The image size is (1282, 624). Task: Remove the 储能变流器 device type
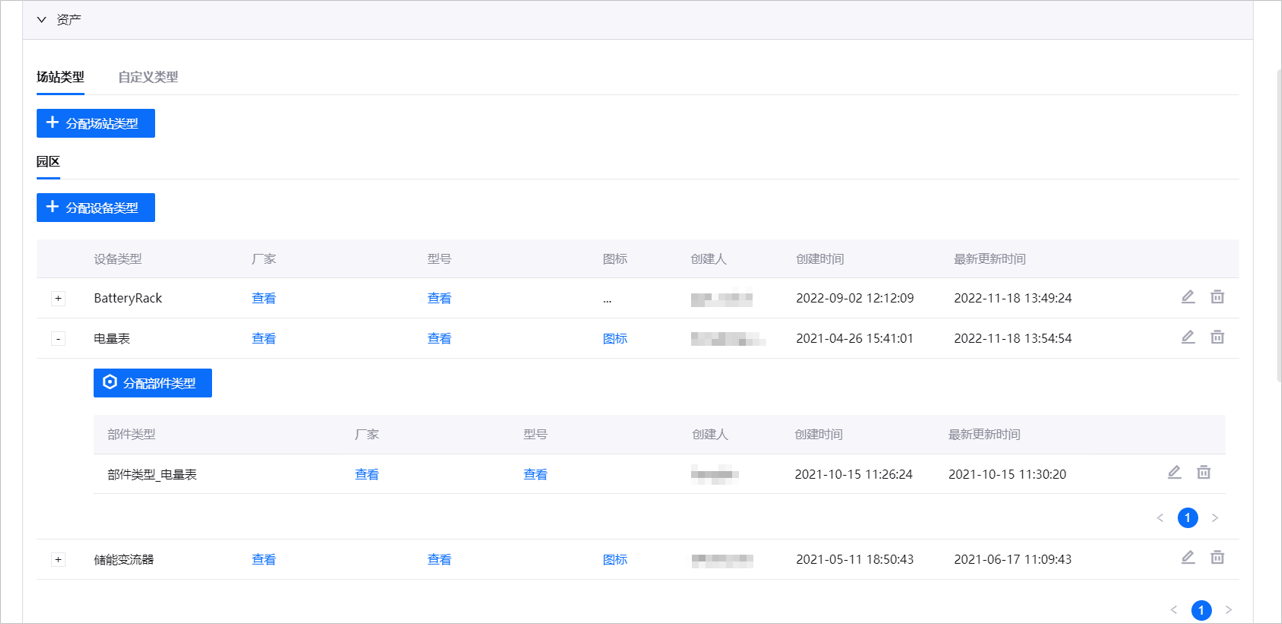1217,558
